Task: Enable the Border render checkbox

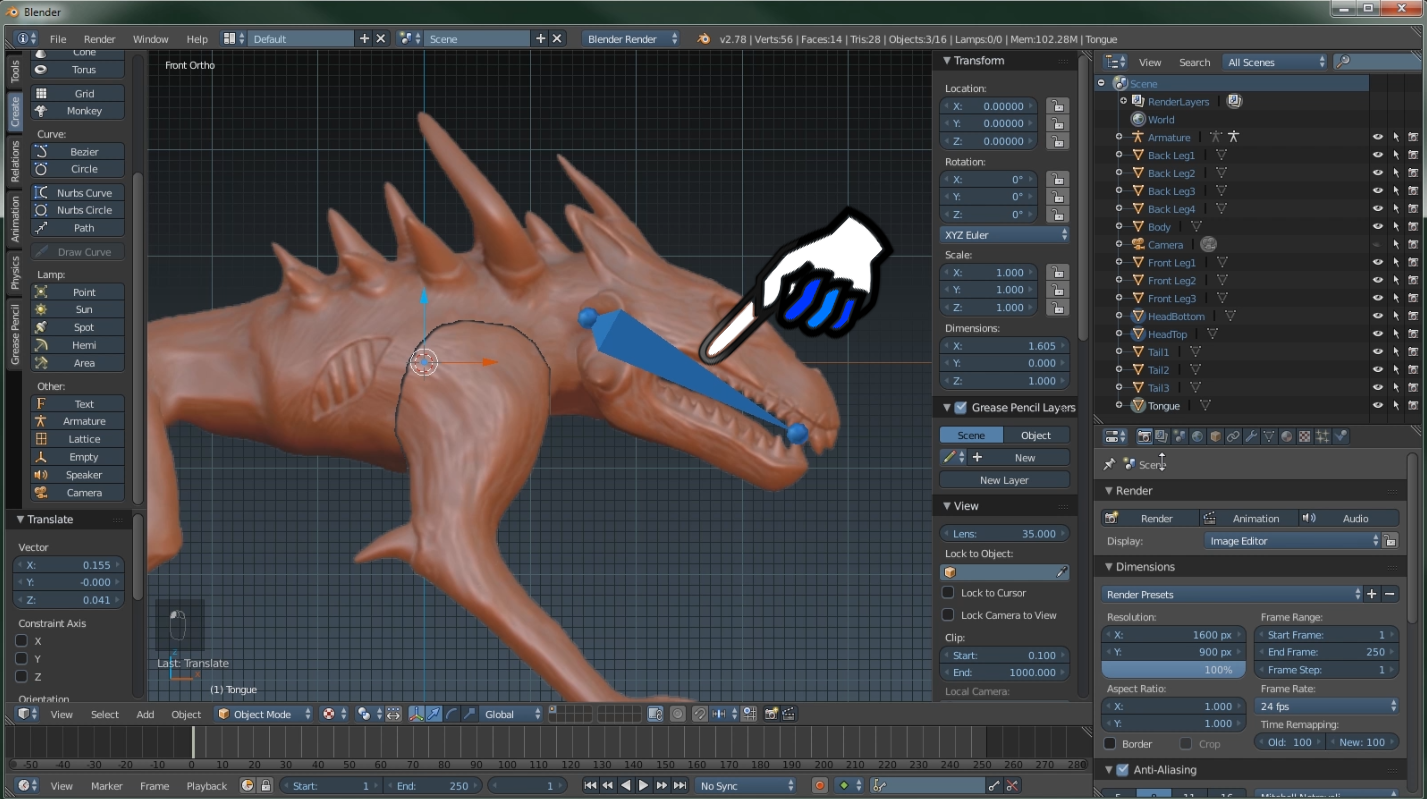Action: pos(1110,744)
